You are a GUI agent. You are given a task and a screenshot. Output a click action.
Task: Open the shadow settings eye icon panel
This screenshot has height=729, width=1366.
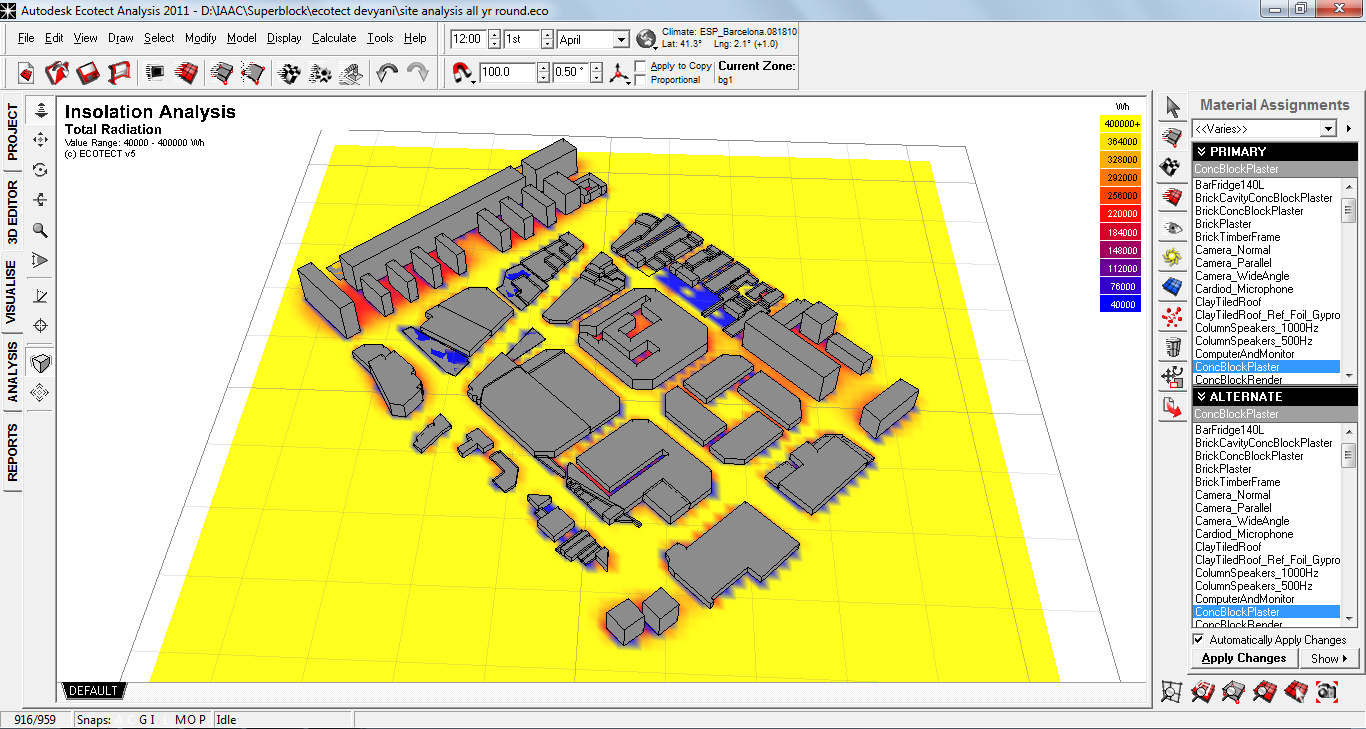1173,228
